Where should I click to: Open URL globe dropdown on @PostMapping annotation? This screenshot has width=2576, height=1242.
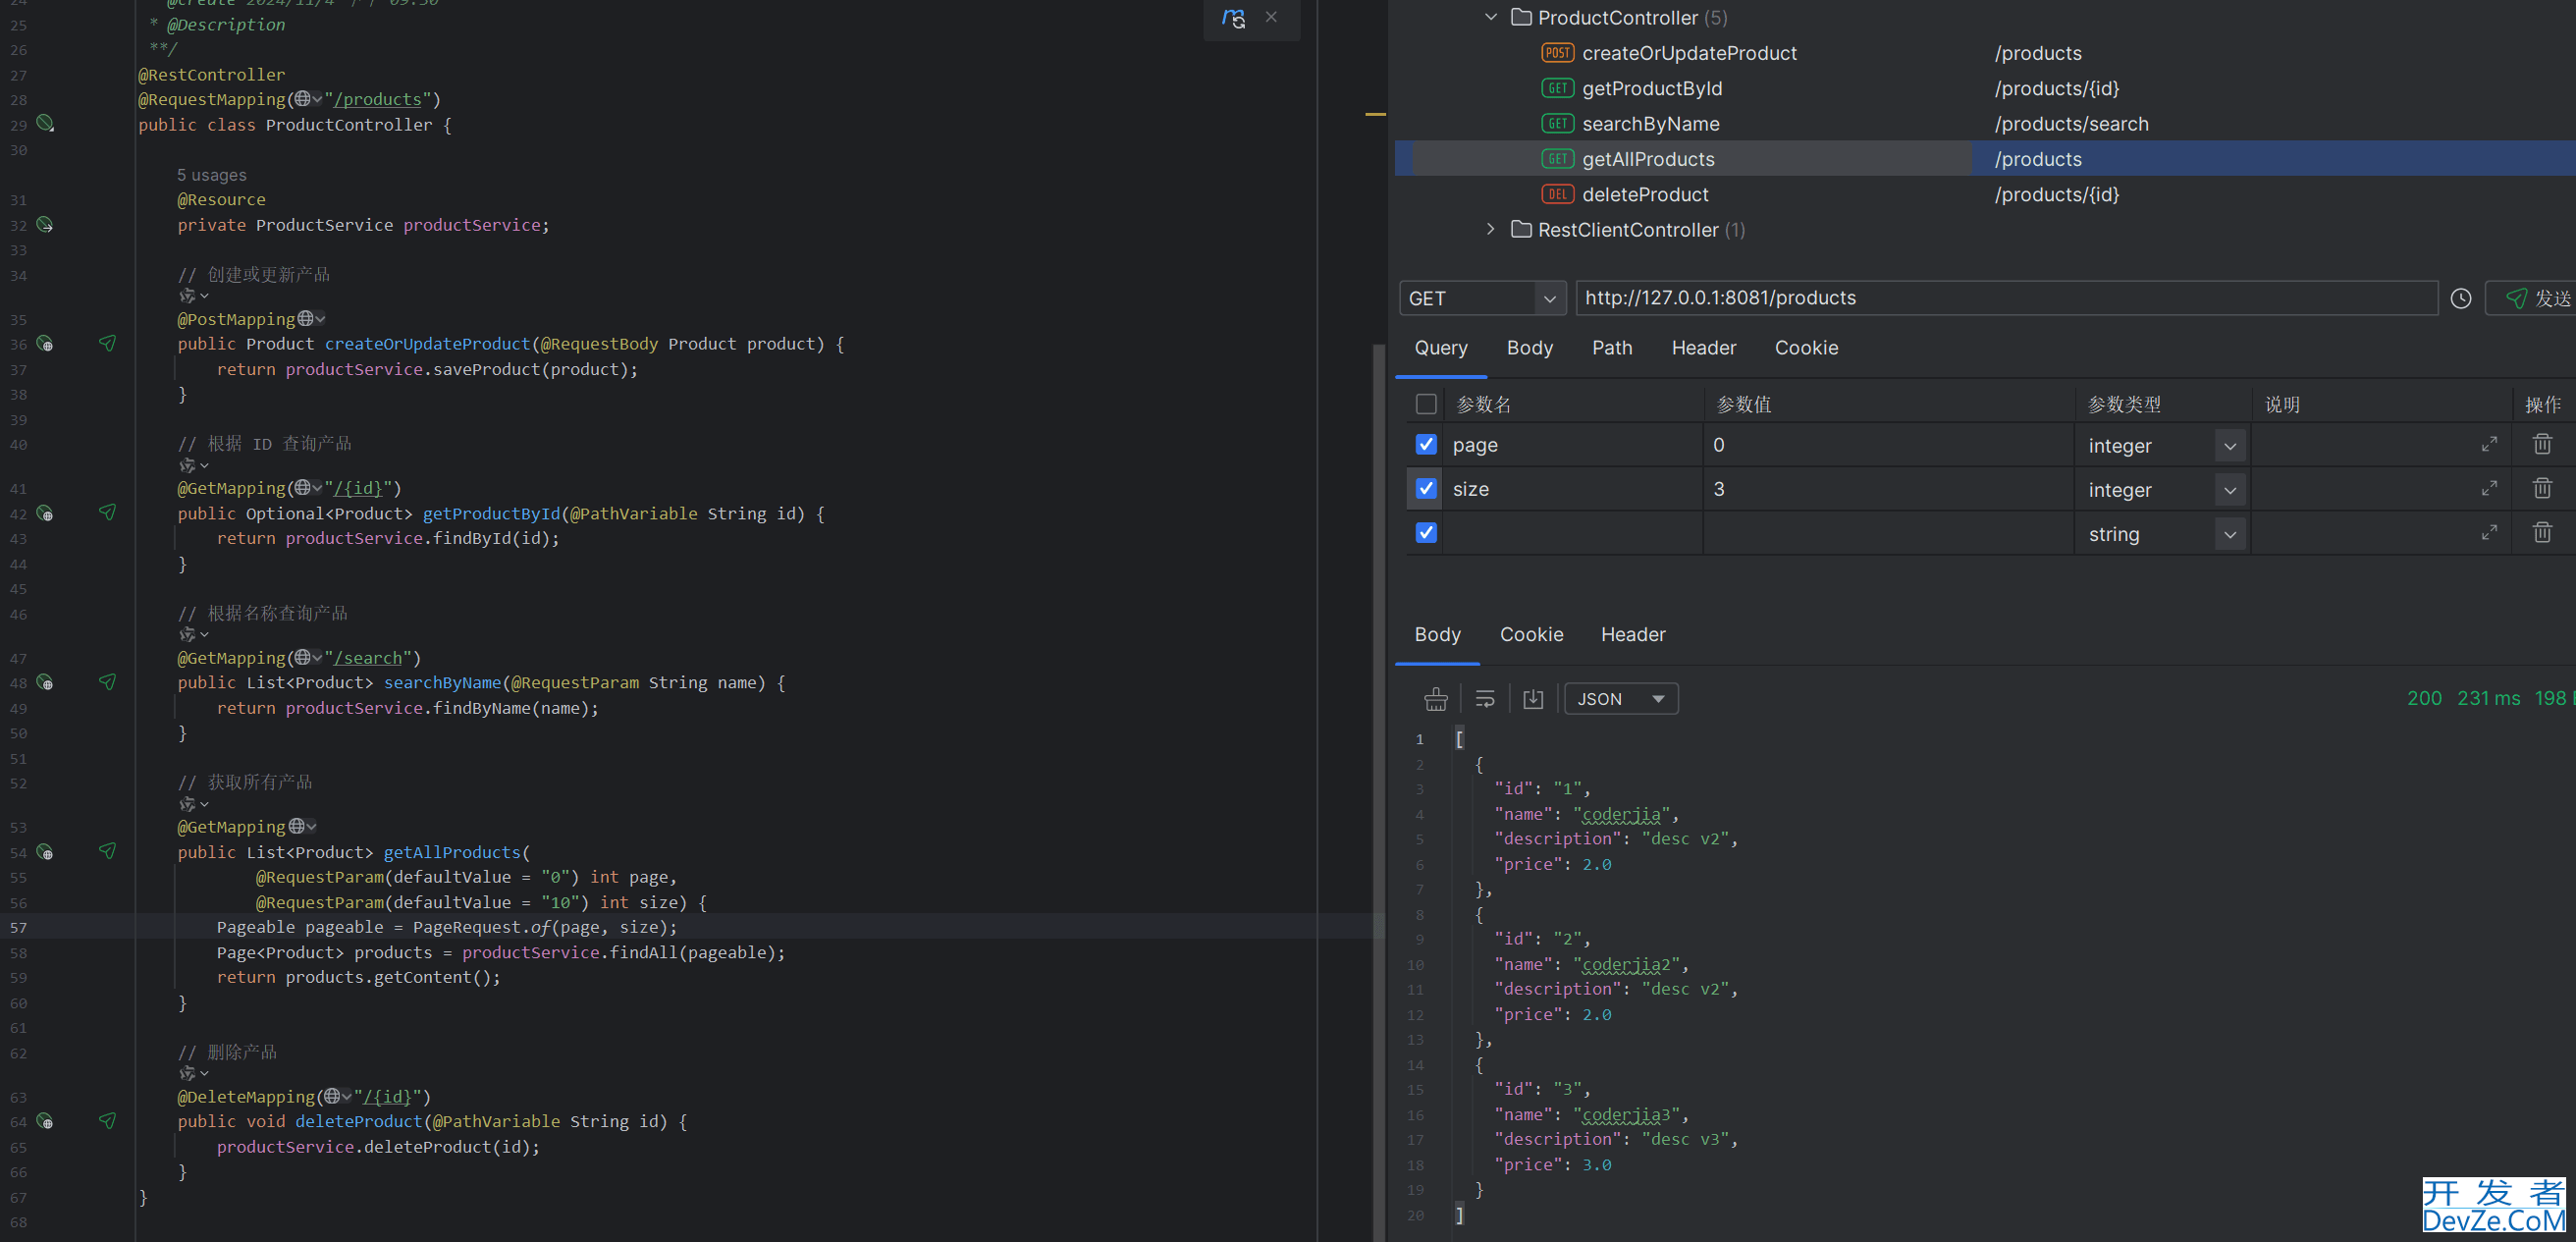click(312, 319)
